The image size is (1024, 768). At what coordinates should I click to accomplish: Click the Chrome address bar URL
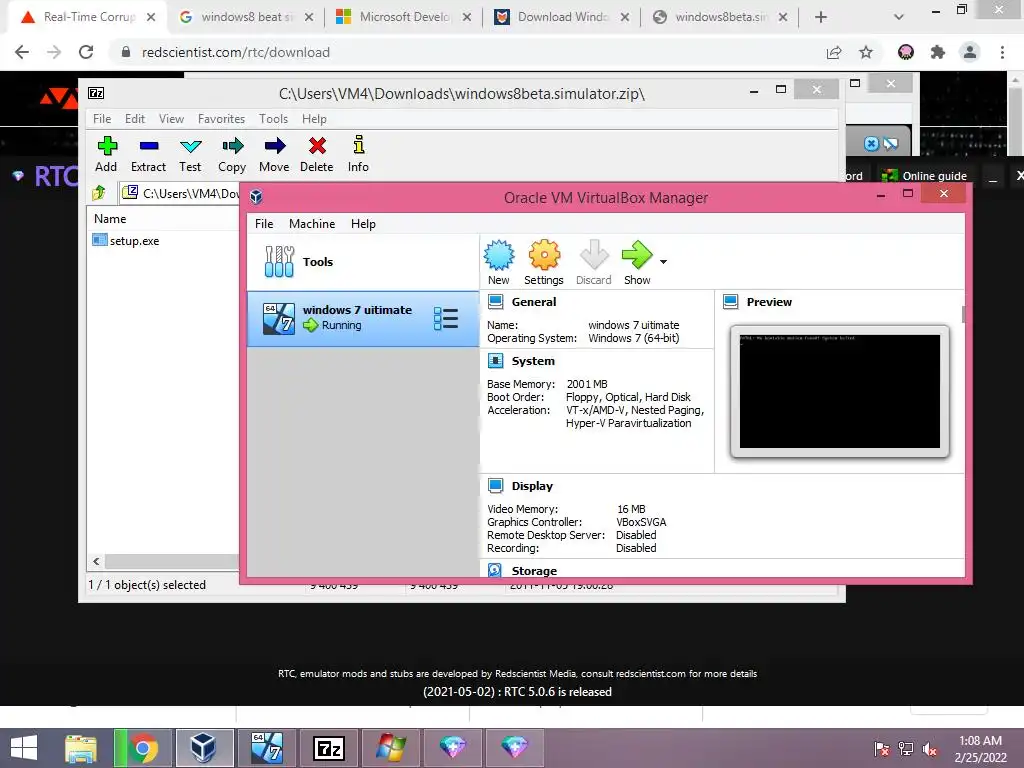coord(236,52)
